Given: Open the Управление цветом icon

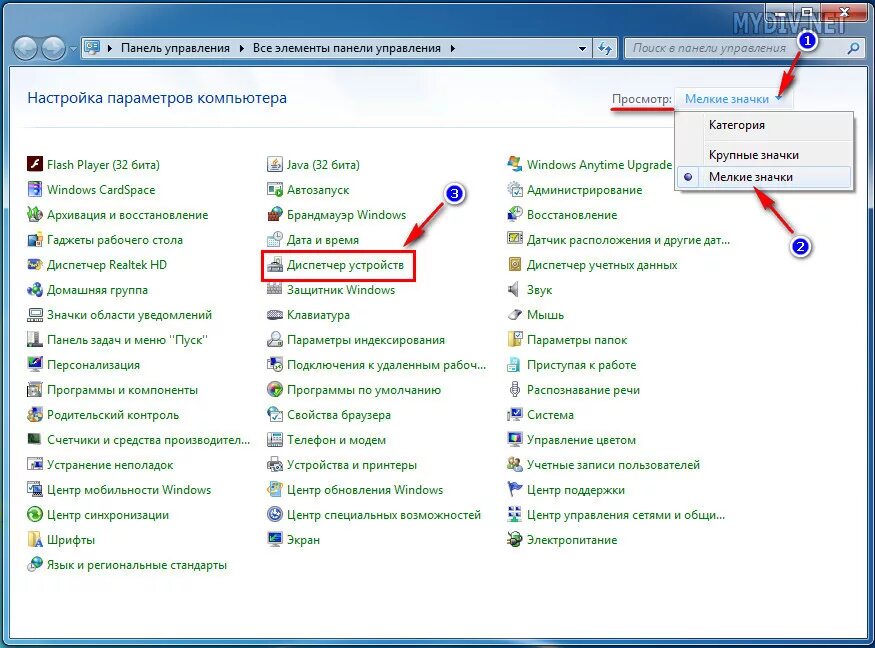Looking at the screenshot, I should [515, 439].
